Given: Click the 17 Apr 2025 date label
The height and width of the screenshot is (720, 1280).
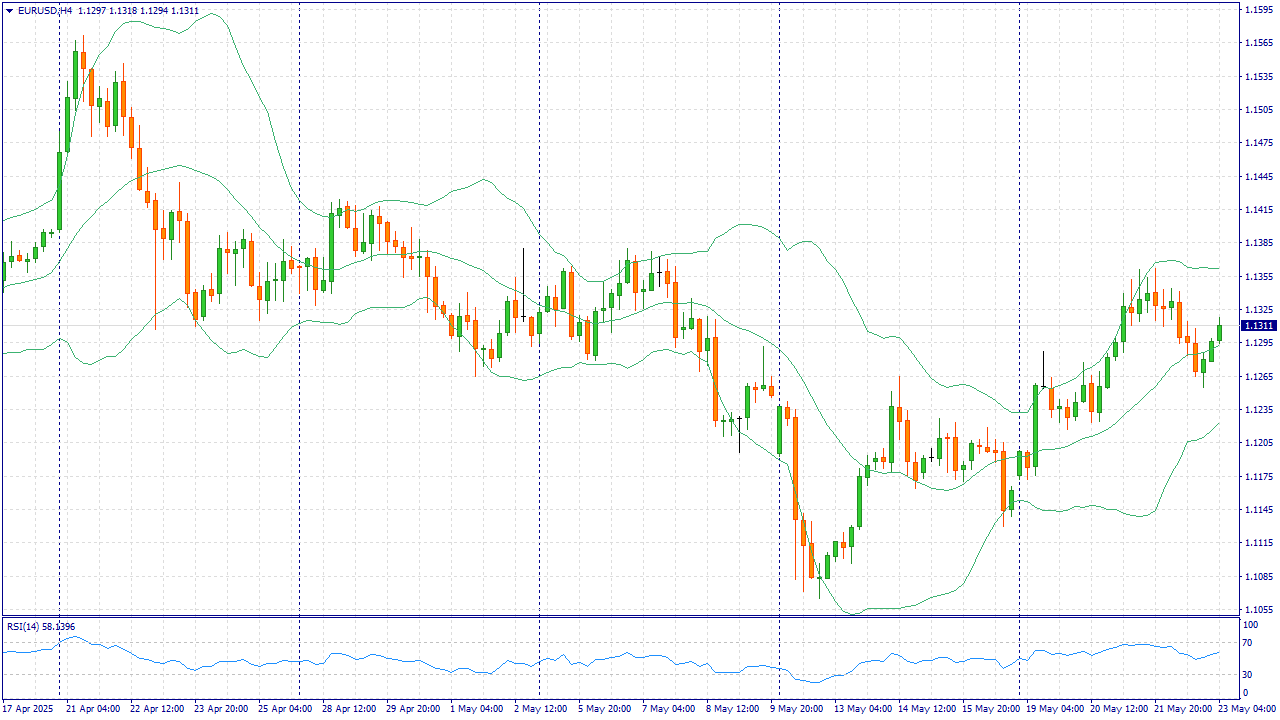Looking at the screenshot, I should tap(27, 708).
